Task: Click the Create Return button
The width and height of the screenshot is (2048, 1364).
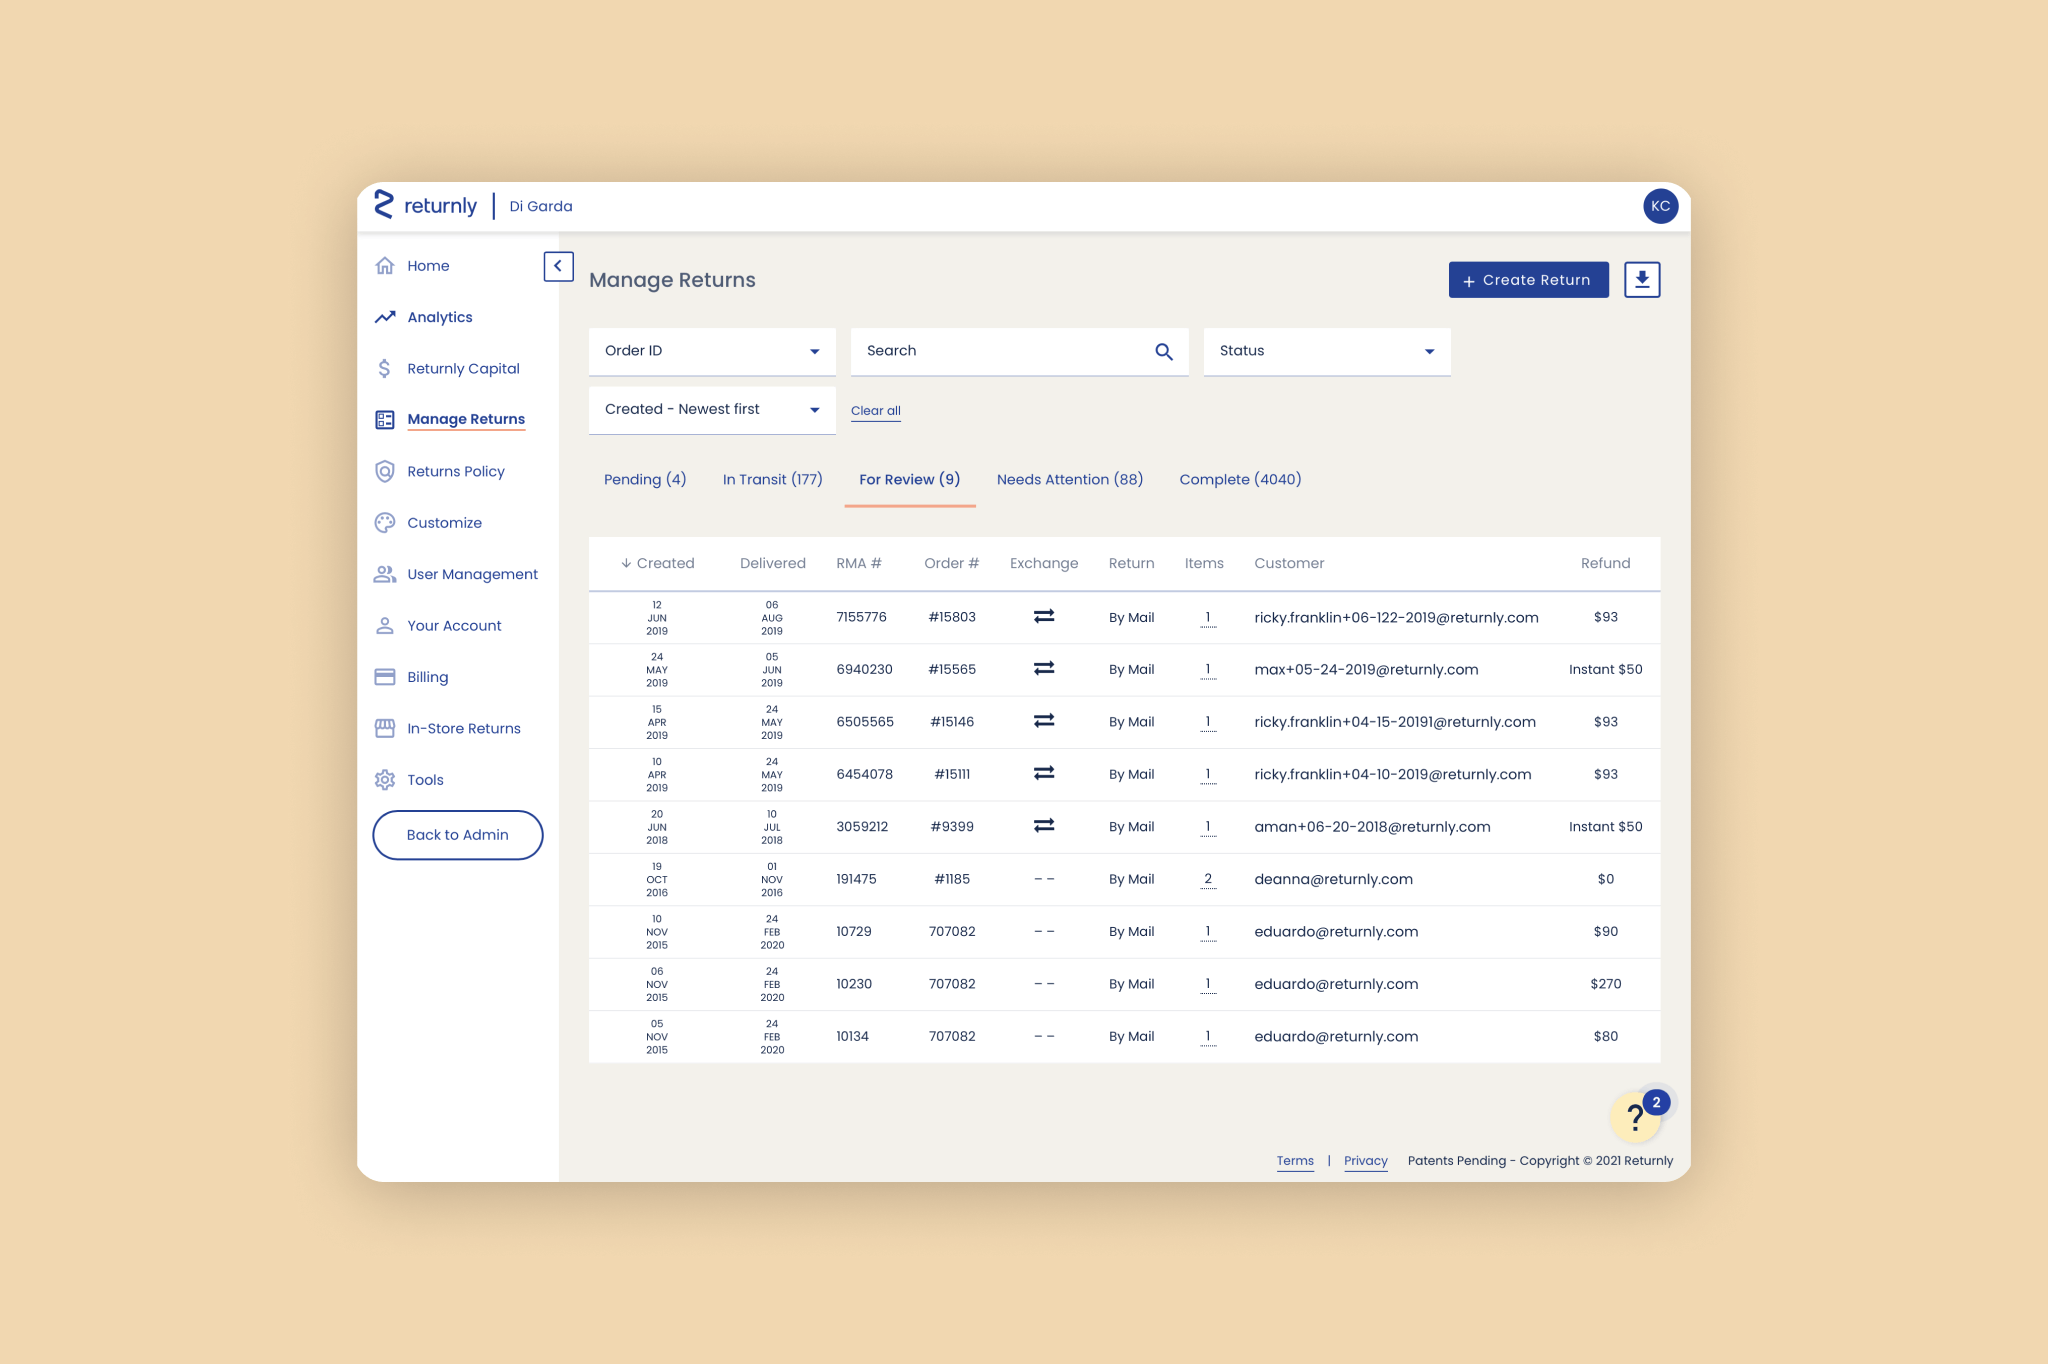Action: tap(1527, 280)
